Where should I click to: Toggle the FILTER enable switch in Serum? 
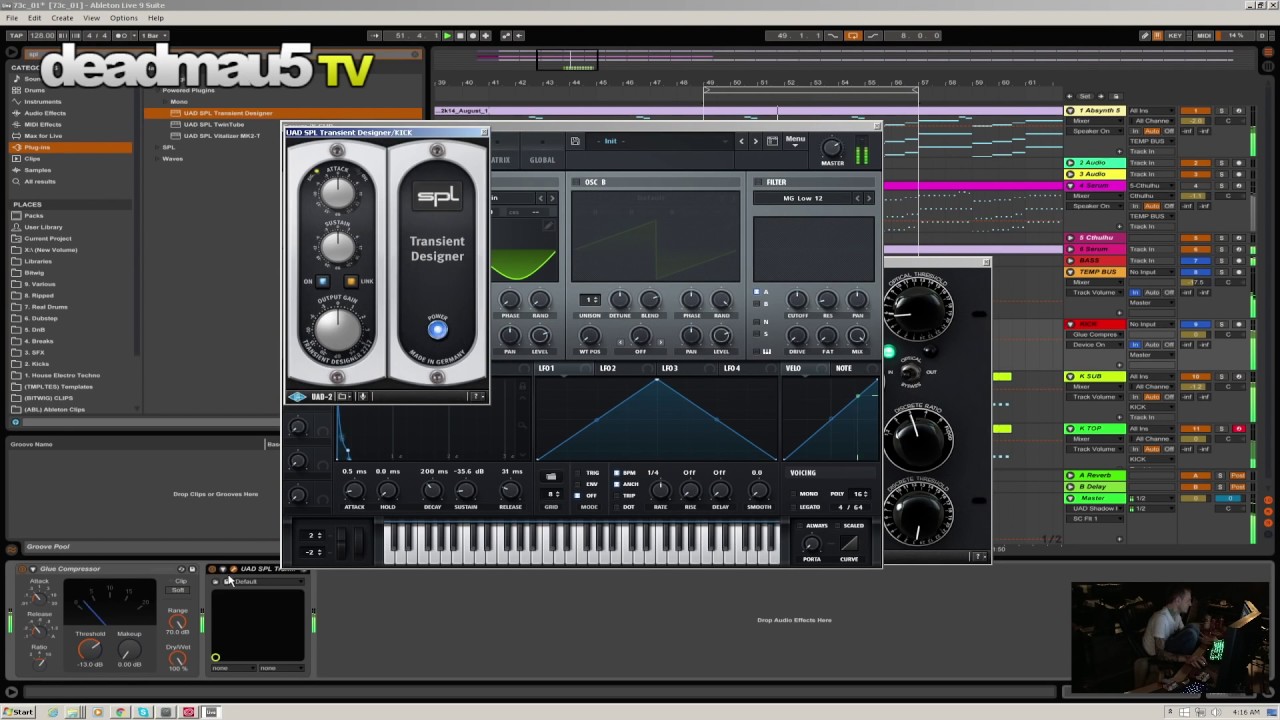(x=759, y=182)
